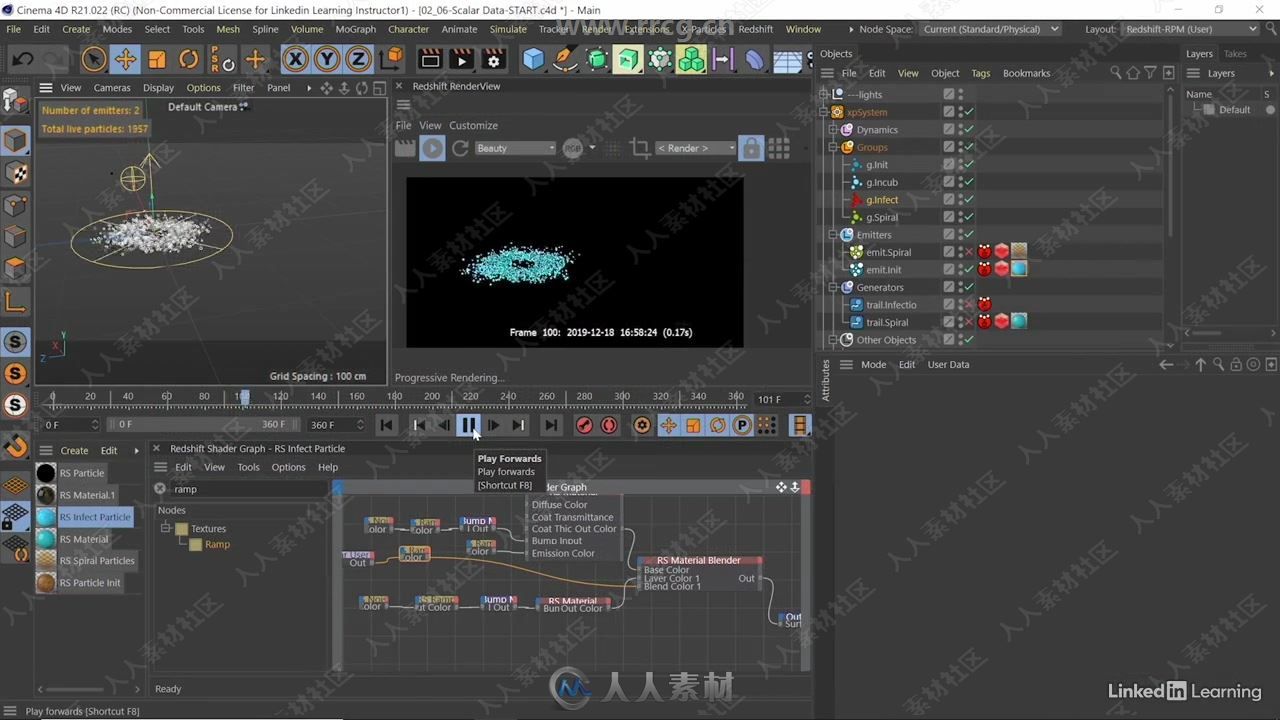Click the ramp search field
This screenshot has width=1280, height=720.
point(248,489)
